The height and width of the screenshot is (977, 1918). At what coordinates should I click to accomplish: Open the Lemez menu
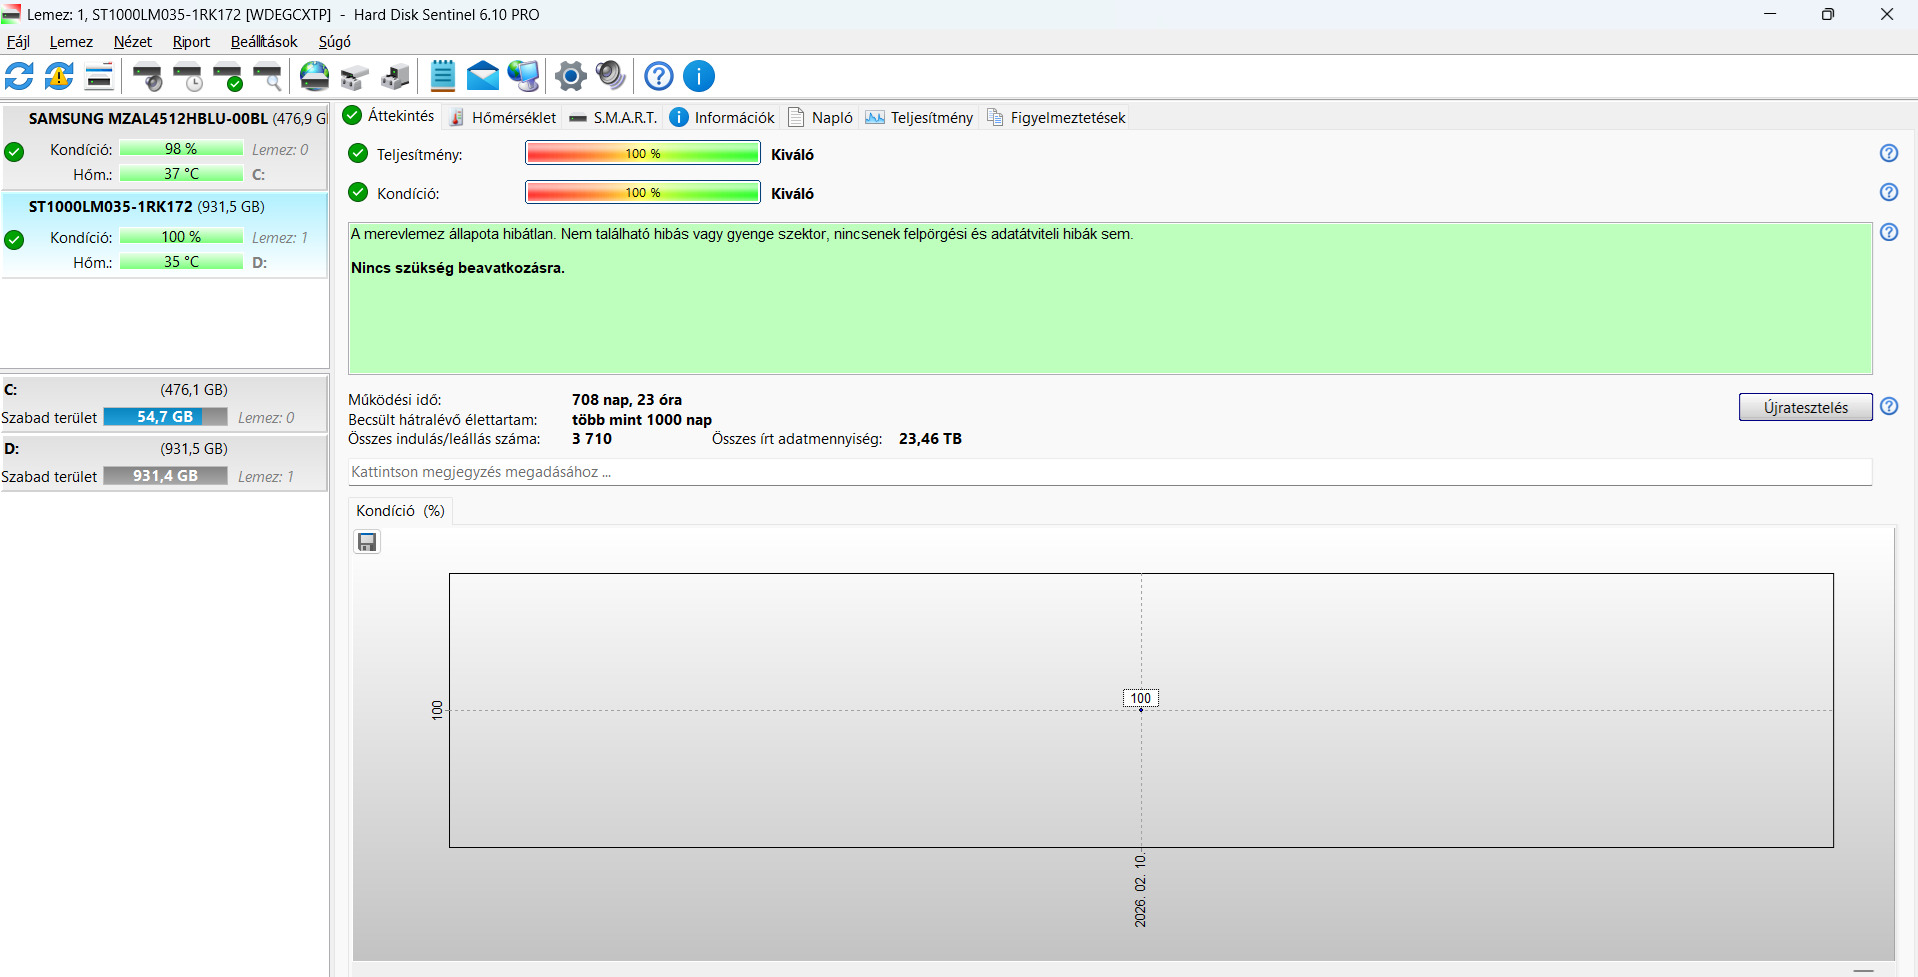coord(71,42)
